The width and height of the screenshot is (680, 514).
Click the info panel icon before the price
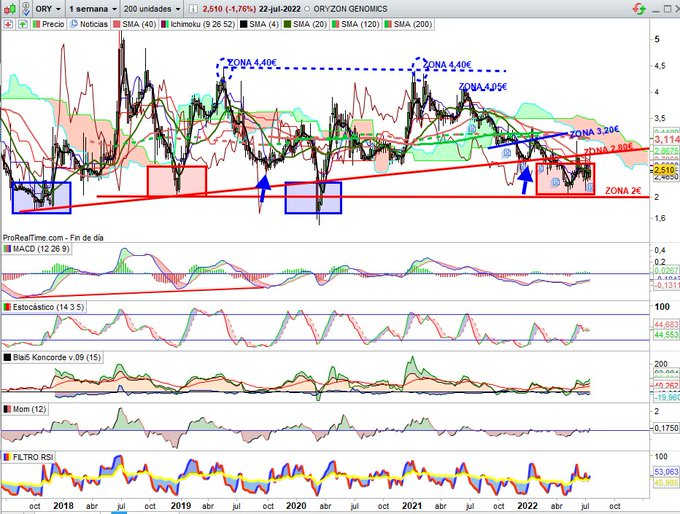193,9
